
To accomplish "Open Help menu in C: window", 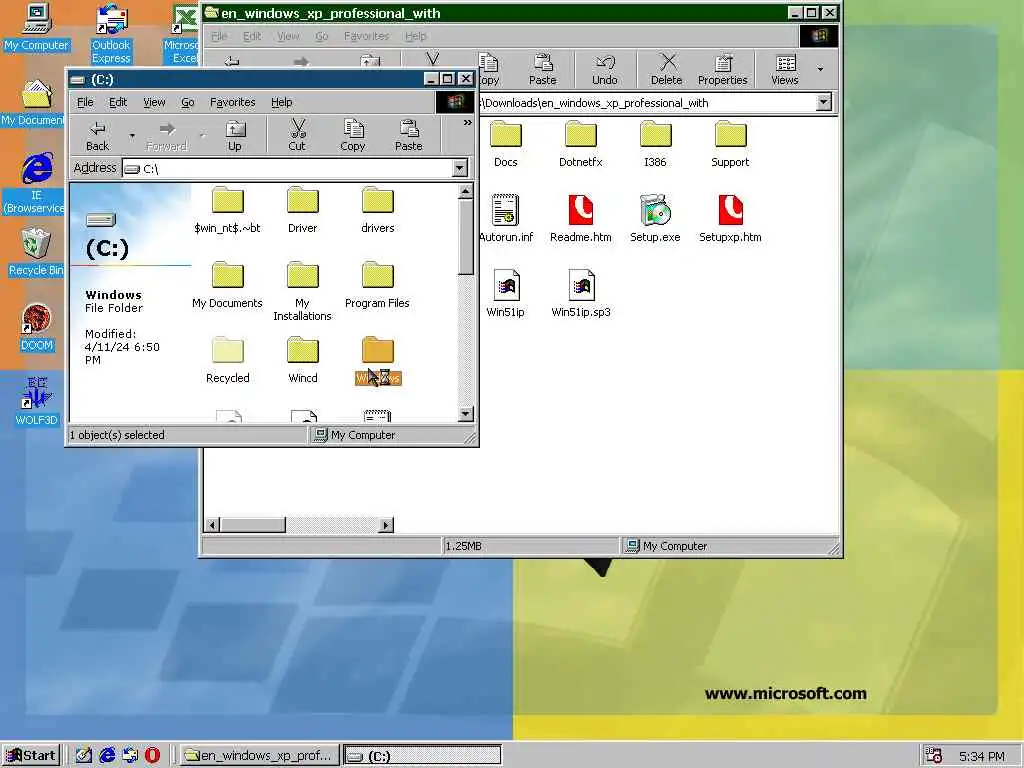I will tap(281, 102).
